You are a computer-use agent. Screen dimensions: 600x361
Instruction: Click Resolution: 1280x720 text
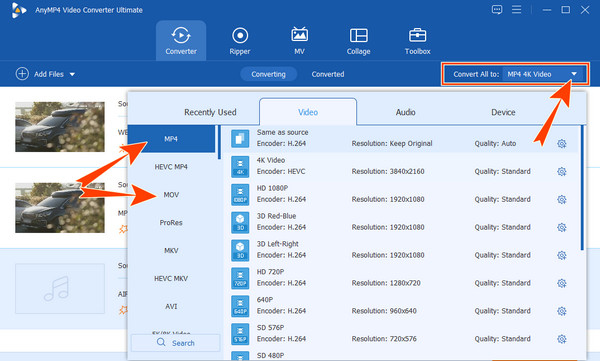pos(386,283)
